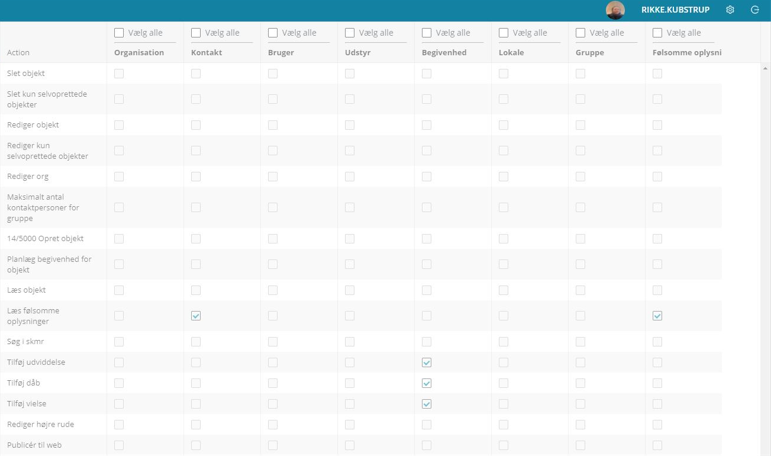Enable Vælg alle for Begivenhed column
This screenshot has width=773, height=460.
point(426,33)
